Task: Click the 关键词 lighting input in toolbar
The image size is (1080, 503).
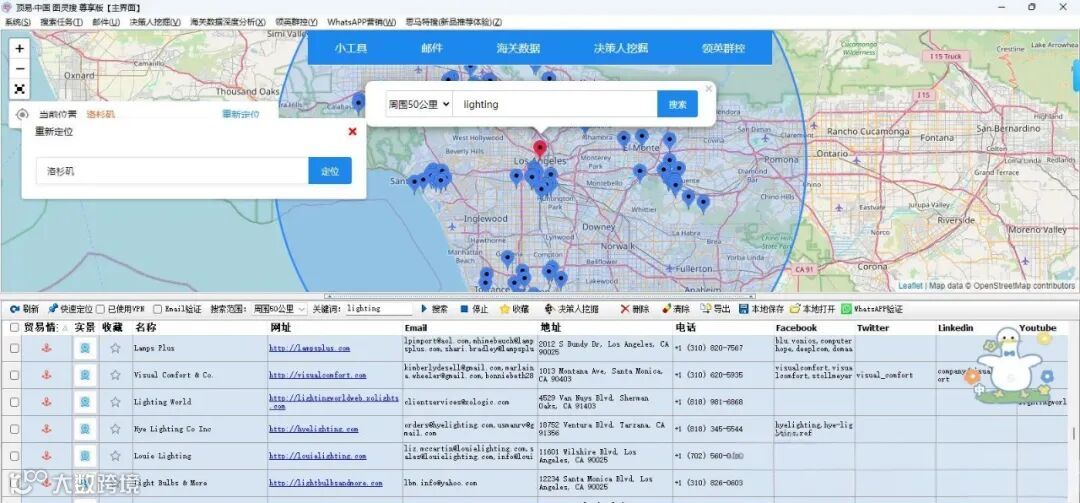Action: 379,309
